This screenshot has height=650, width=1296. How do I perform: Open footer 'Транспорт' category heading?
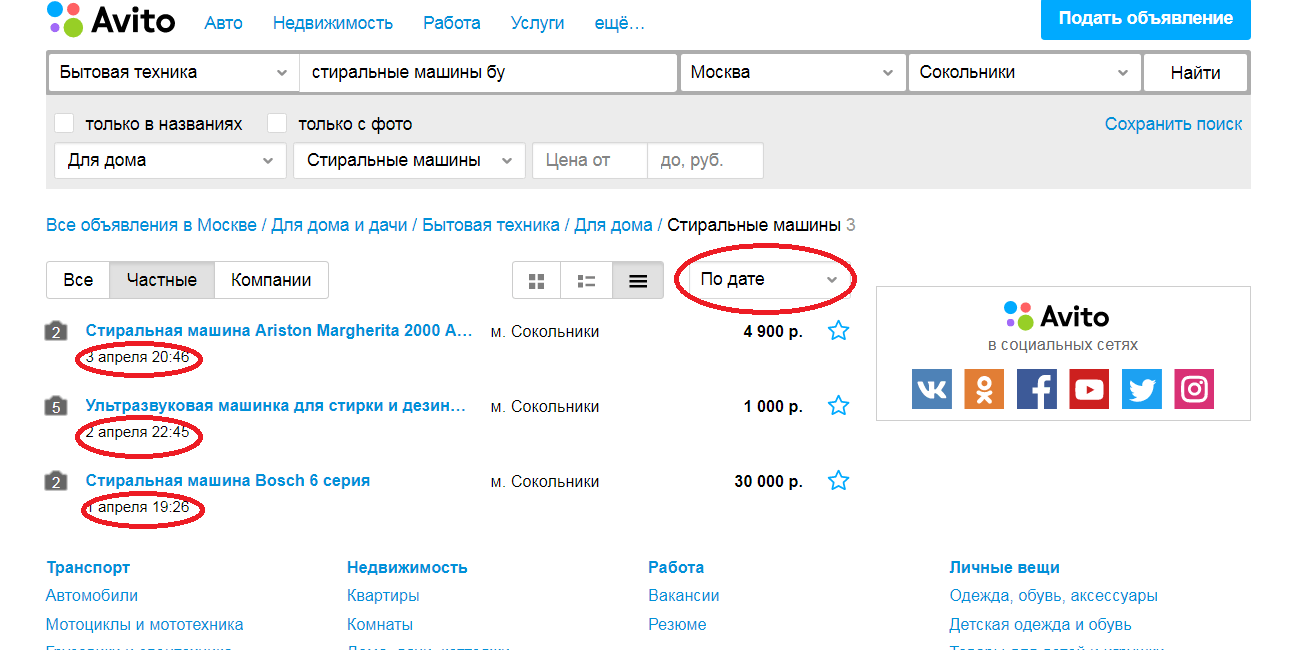(88, 567)
